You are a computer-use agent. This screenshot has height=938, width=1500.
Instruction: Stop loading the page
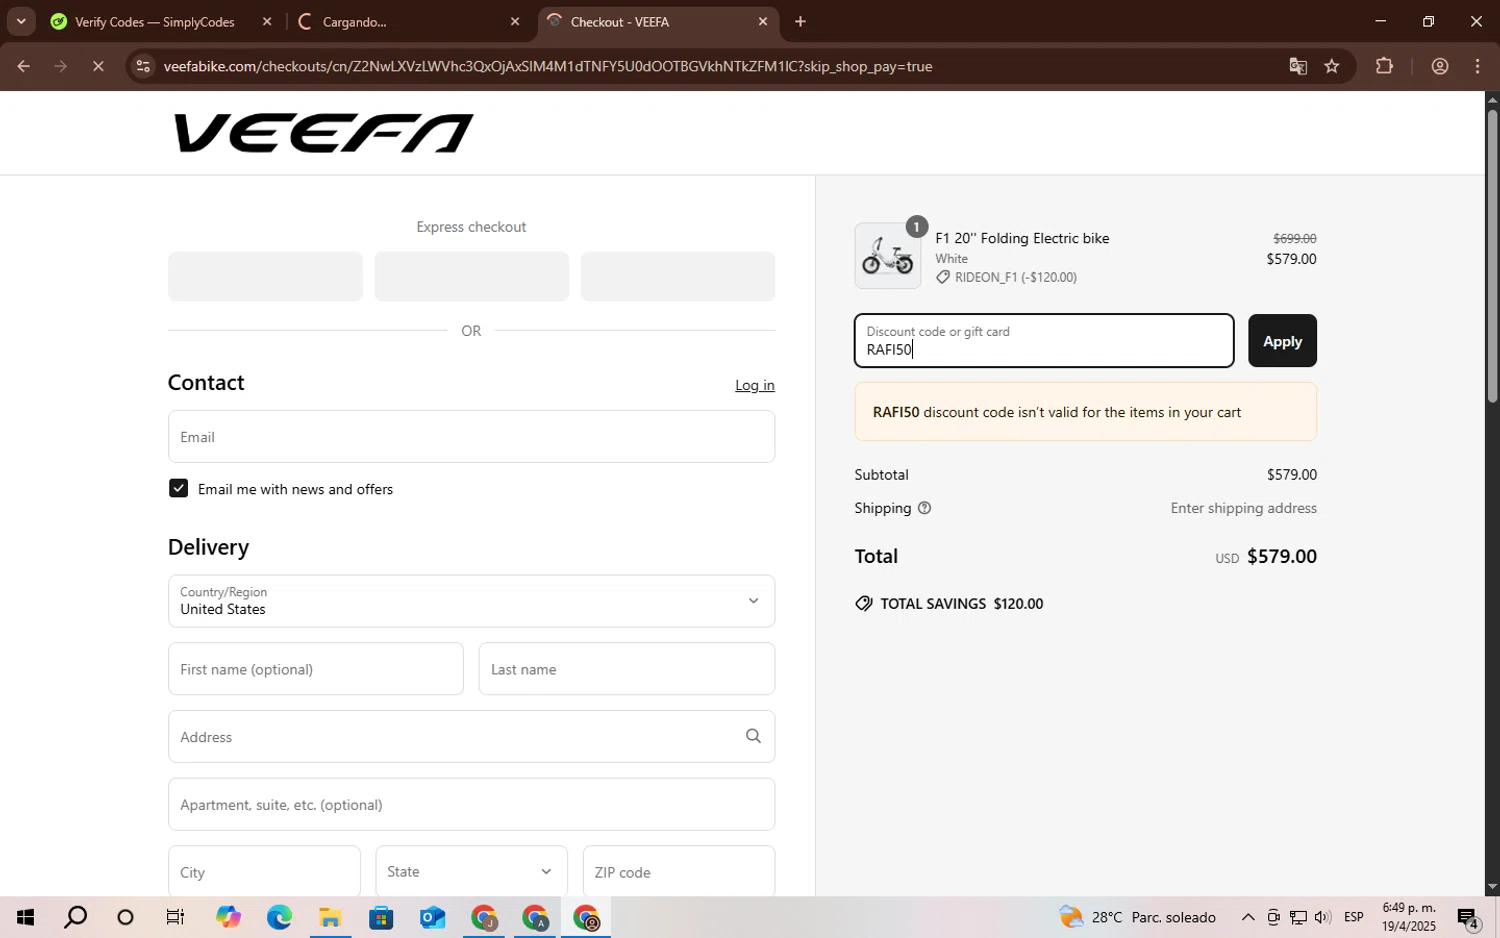tap(98, 67)
